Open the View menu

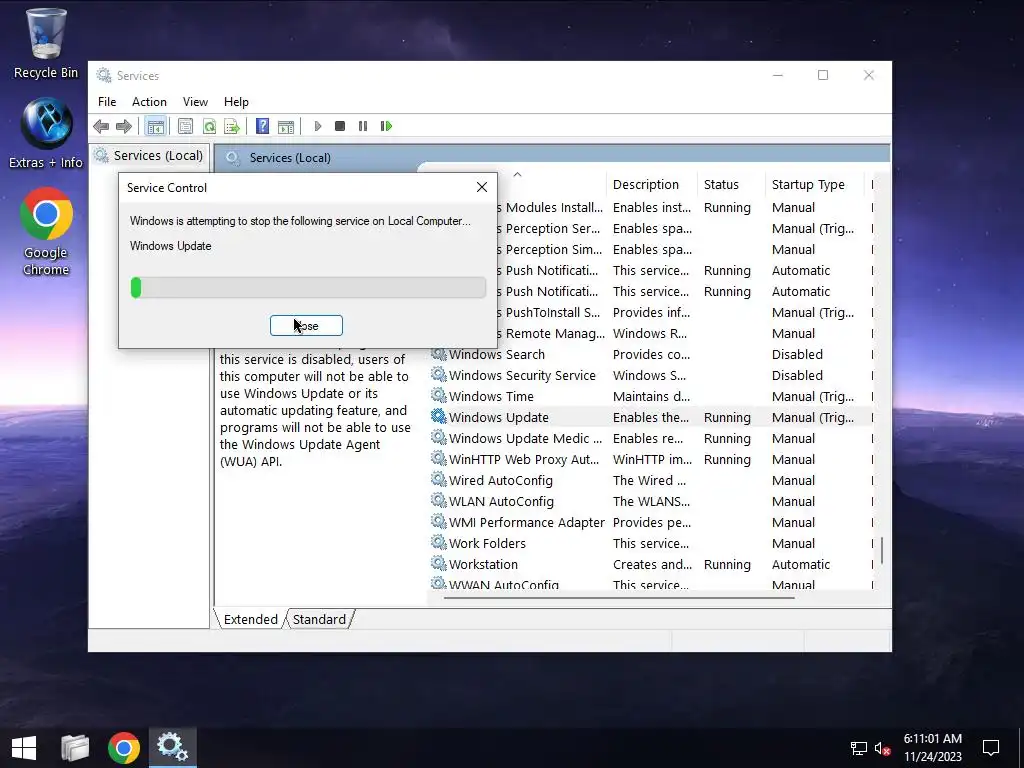pyautogui.click(x=195, y=102)
